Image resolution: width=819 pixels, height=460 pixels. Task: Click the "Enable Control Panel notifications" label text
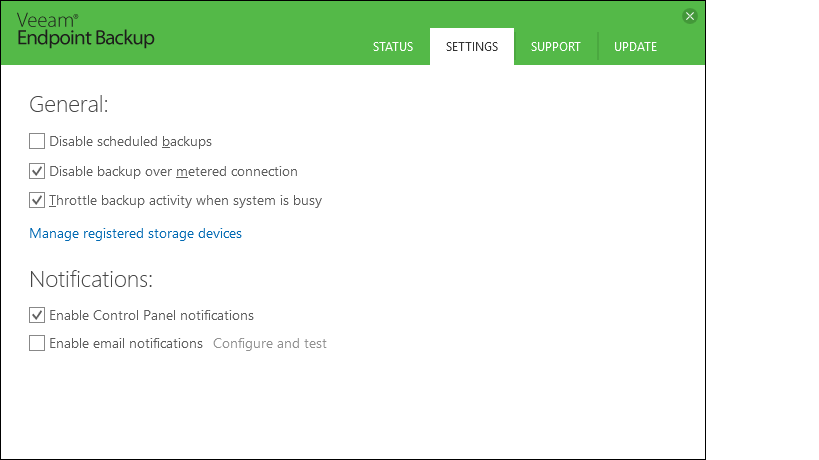[151, 316]
